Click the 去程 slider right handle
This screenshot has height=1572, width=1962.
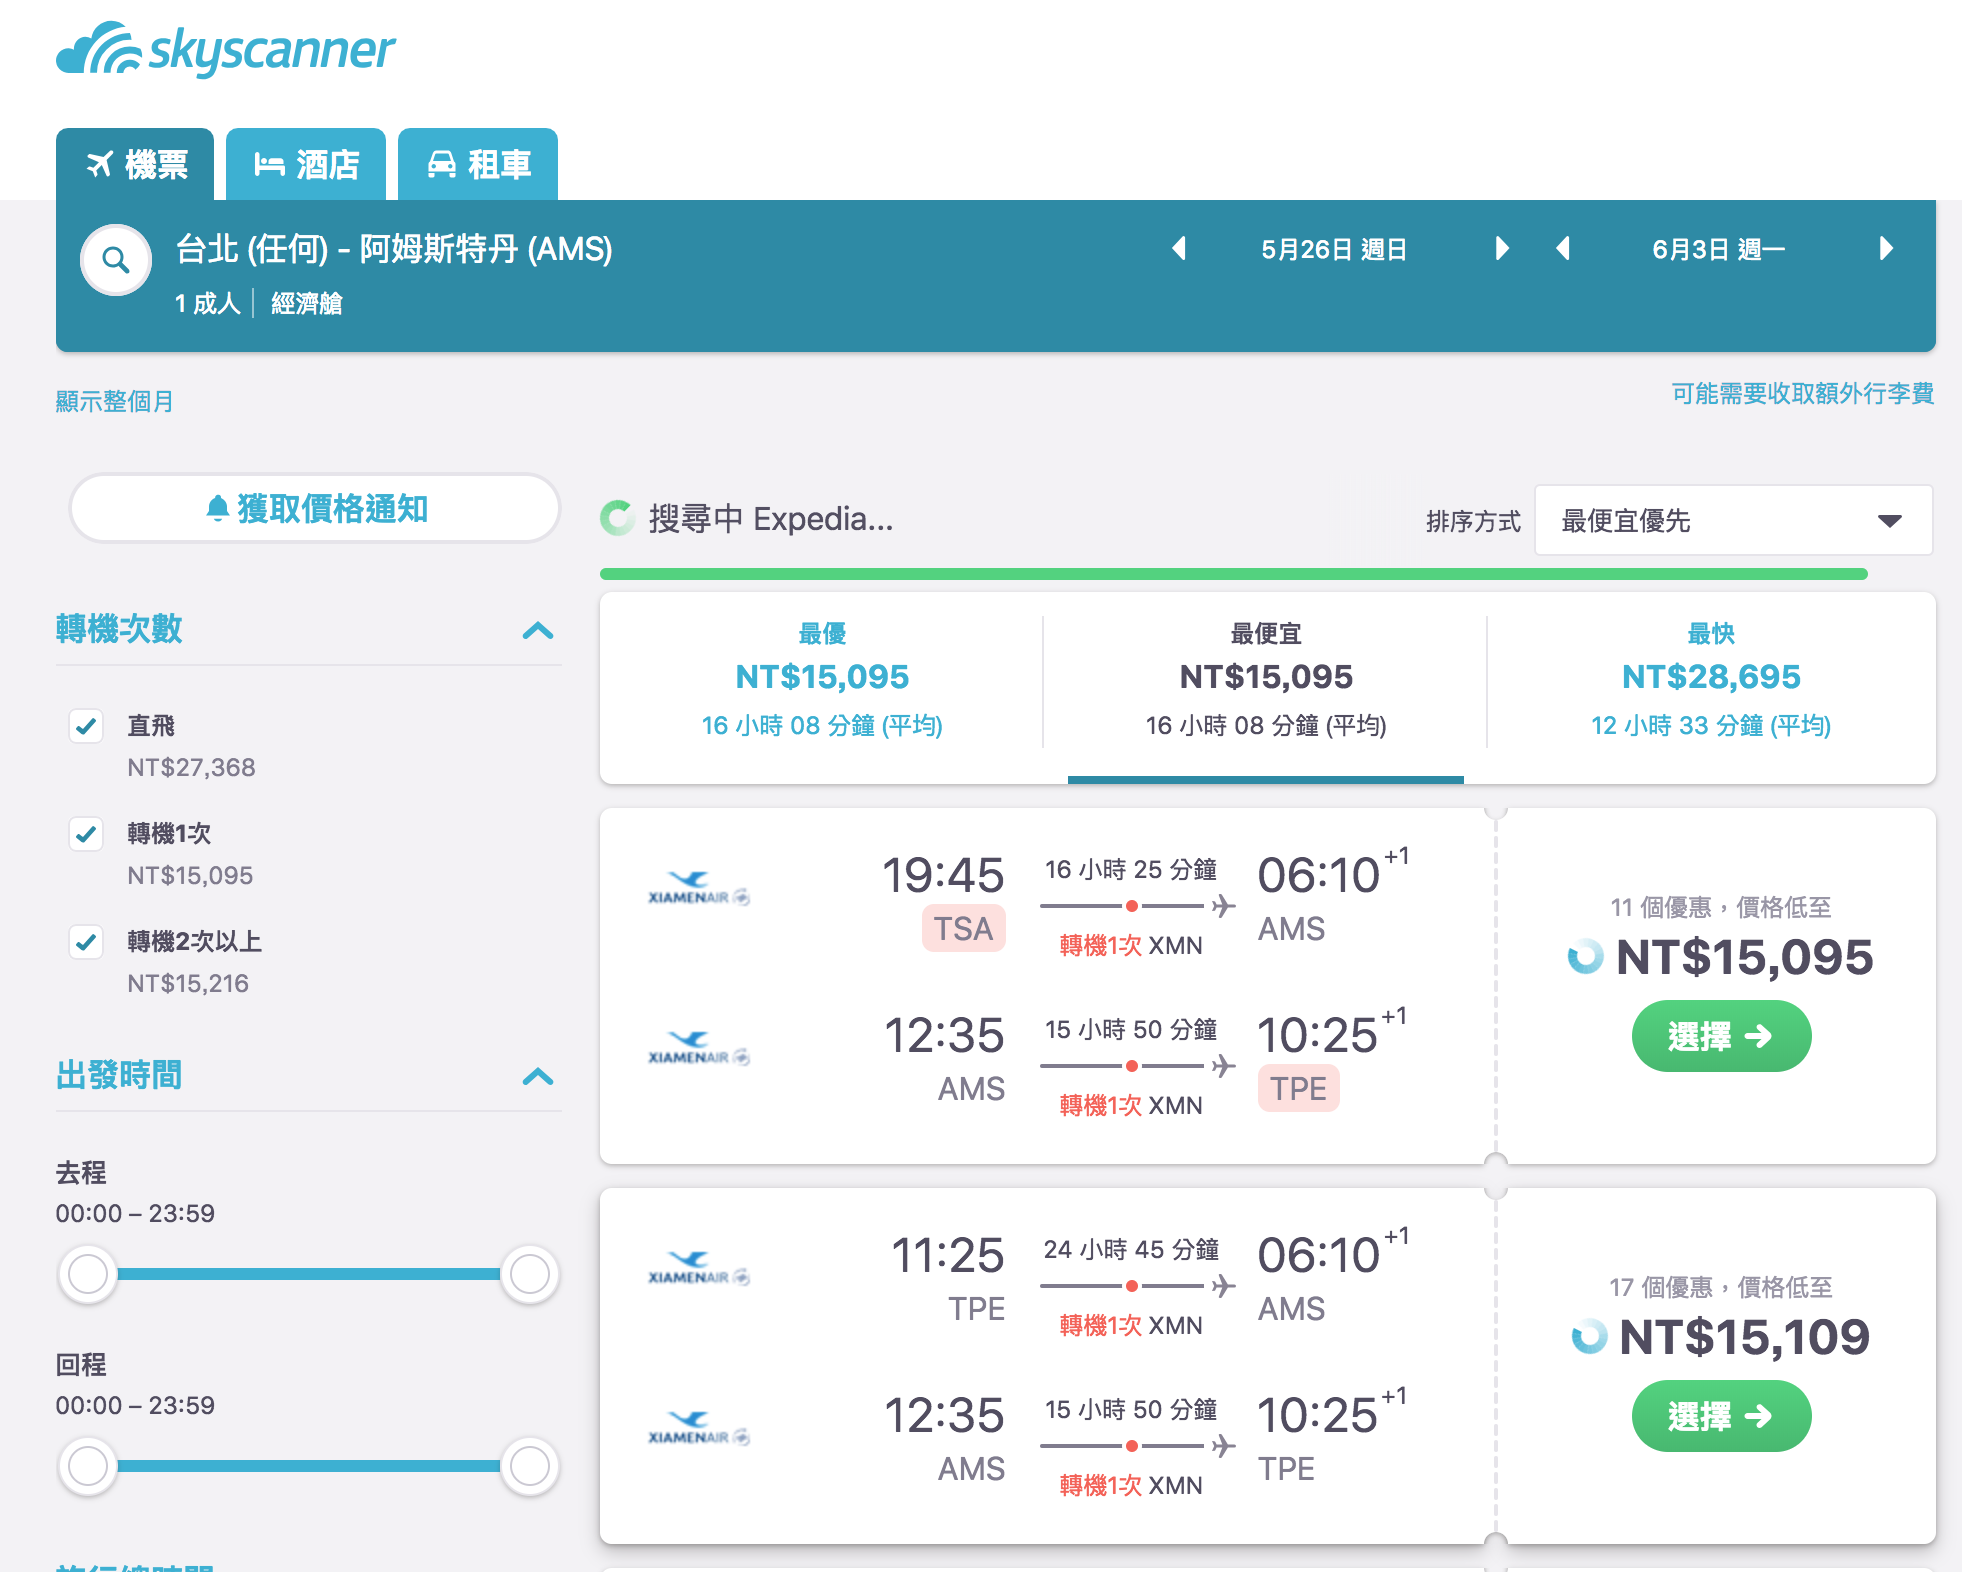pos(529,1274)
